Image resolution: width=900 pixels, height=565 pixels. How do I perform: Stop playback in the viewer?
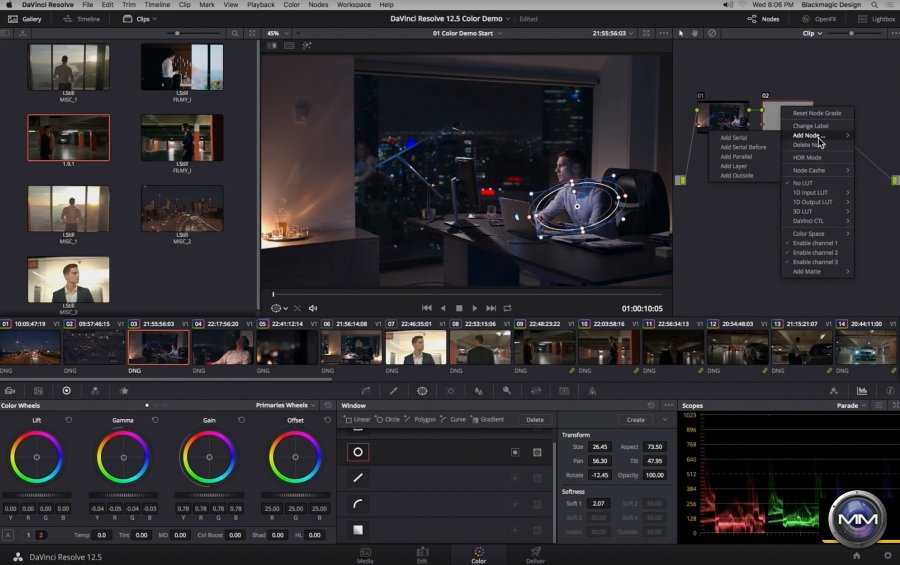click(459, 308)
